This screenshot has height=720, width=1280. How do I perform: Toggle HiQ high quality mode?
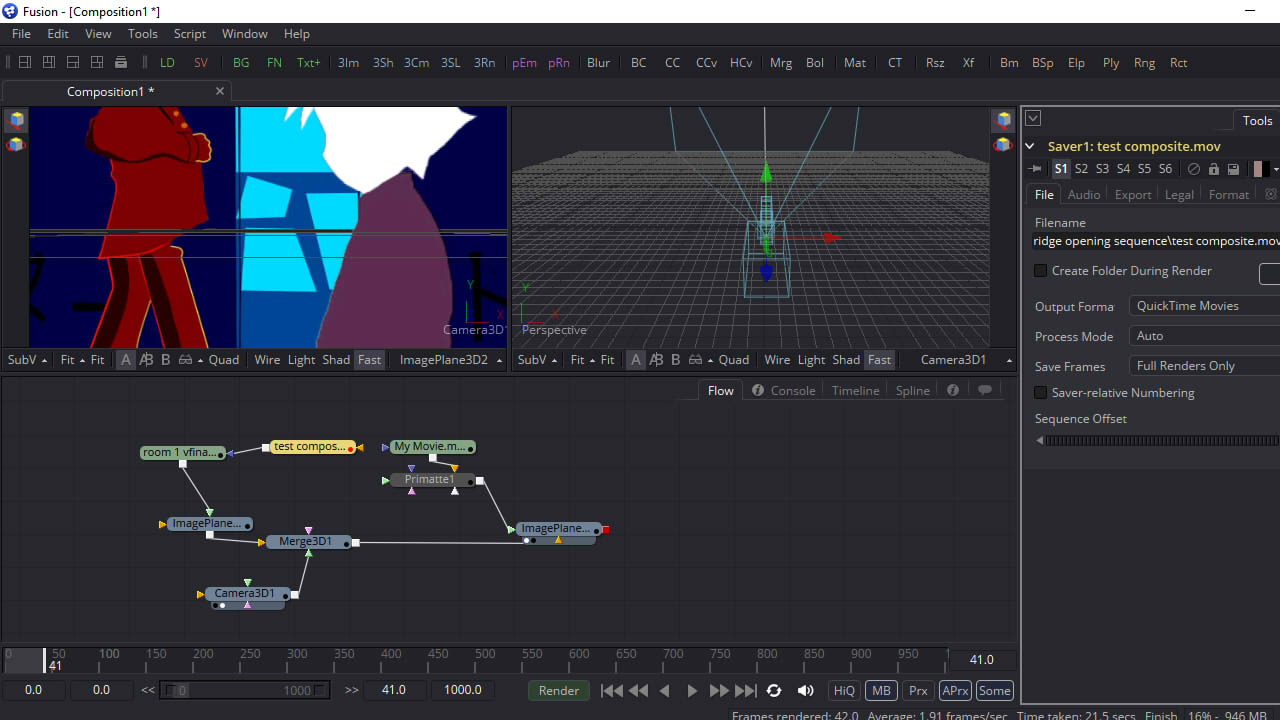[x=844, y=690]
